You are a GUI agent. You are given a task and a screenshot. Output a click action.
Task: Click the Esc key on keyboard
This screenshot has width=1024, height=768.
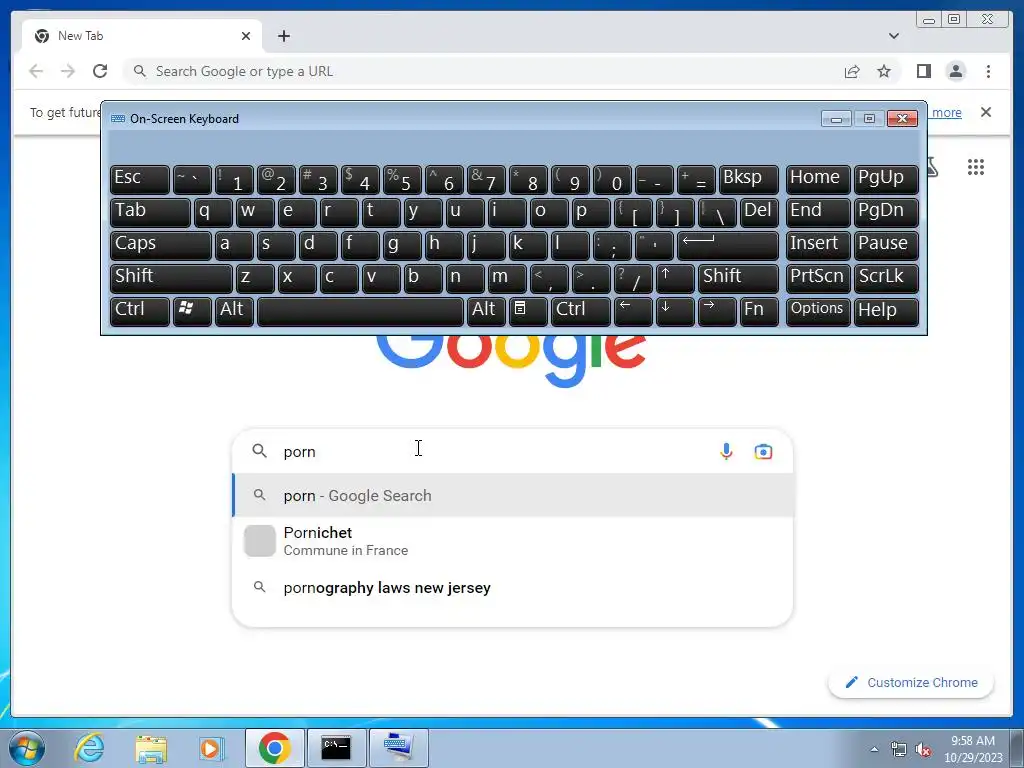140,180
